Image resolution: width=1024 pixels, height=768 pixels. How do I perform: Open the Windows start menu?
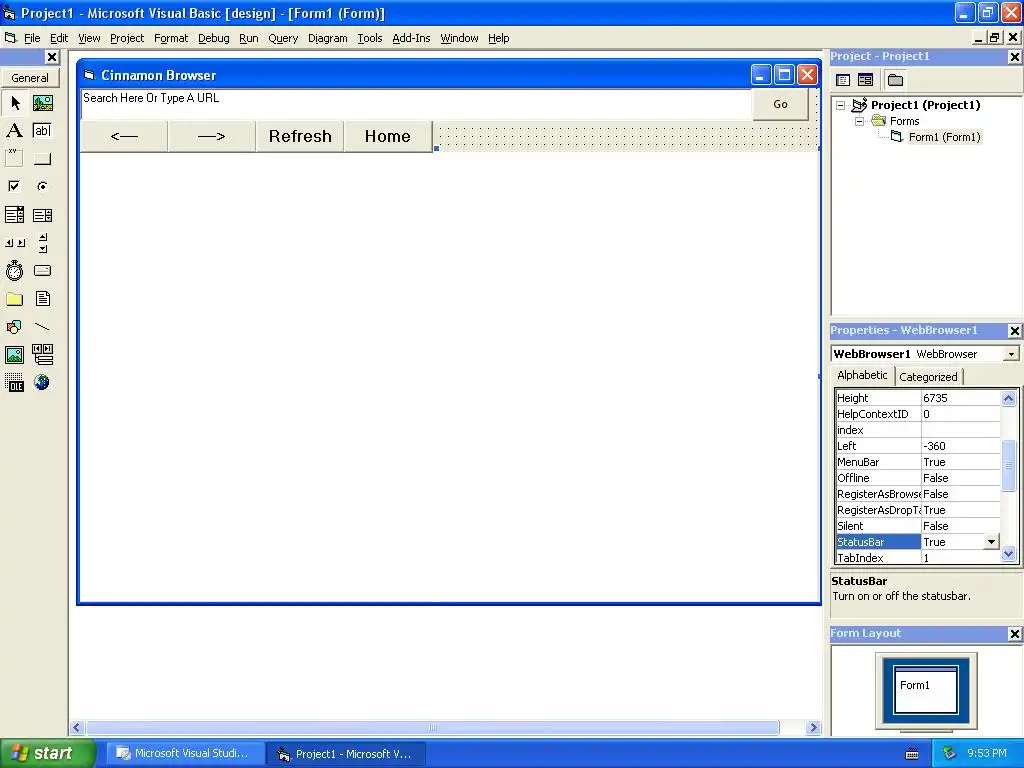[x=48, y=753]
